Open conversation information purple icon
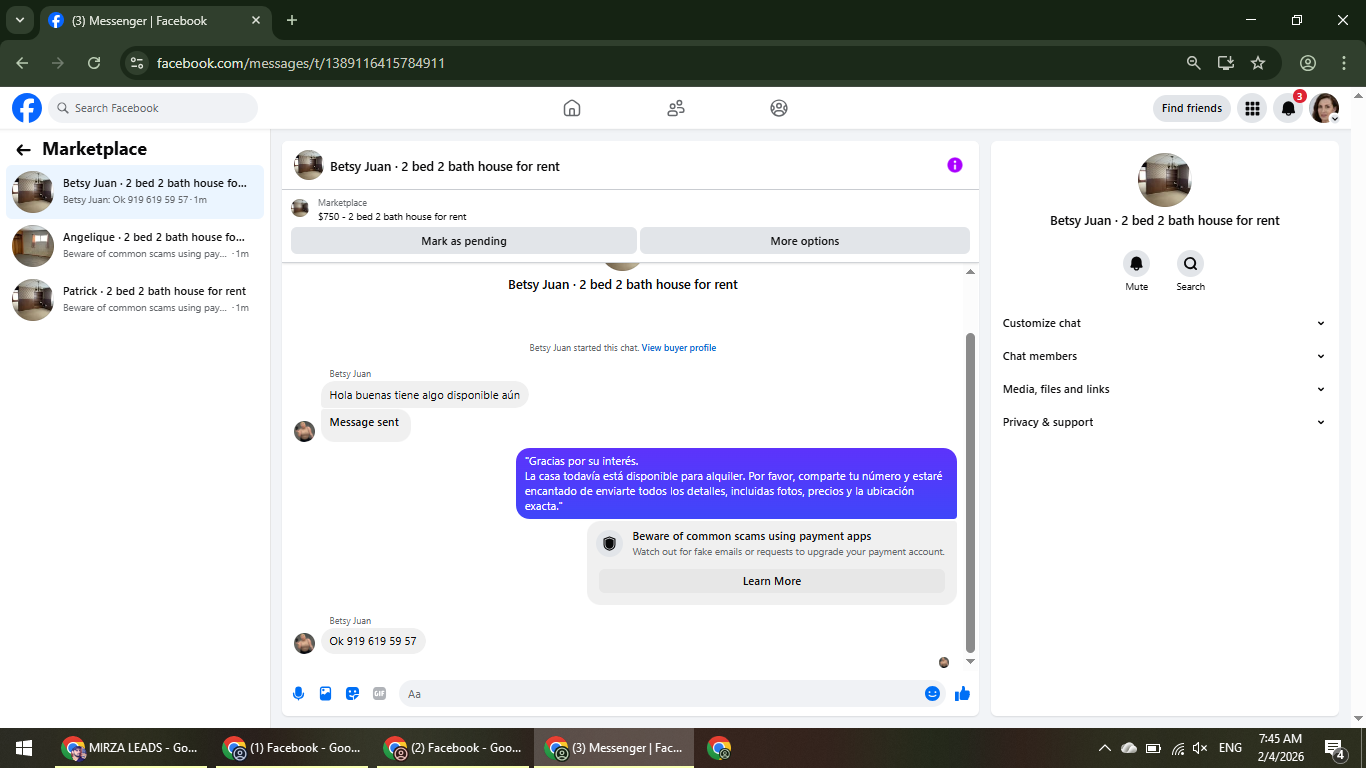This screenshot has height=768, width=1366. 955,165
